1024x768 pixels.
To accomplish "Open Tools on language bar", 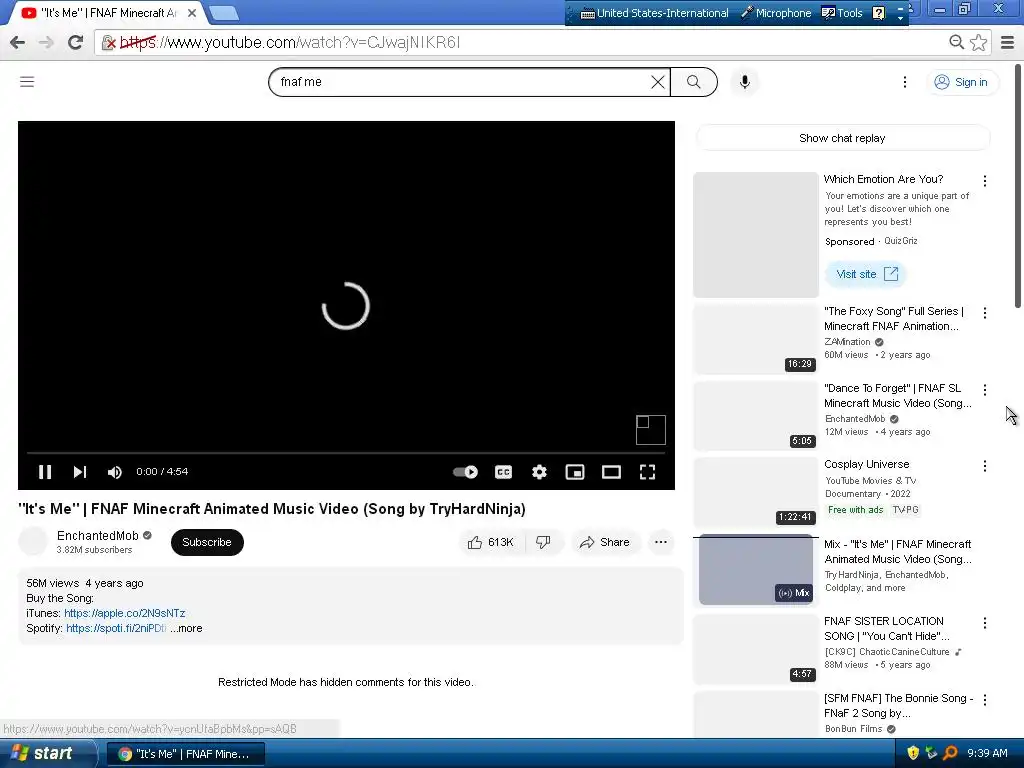I will pyautogui.click(x=842, y=12).
